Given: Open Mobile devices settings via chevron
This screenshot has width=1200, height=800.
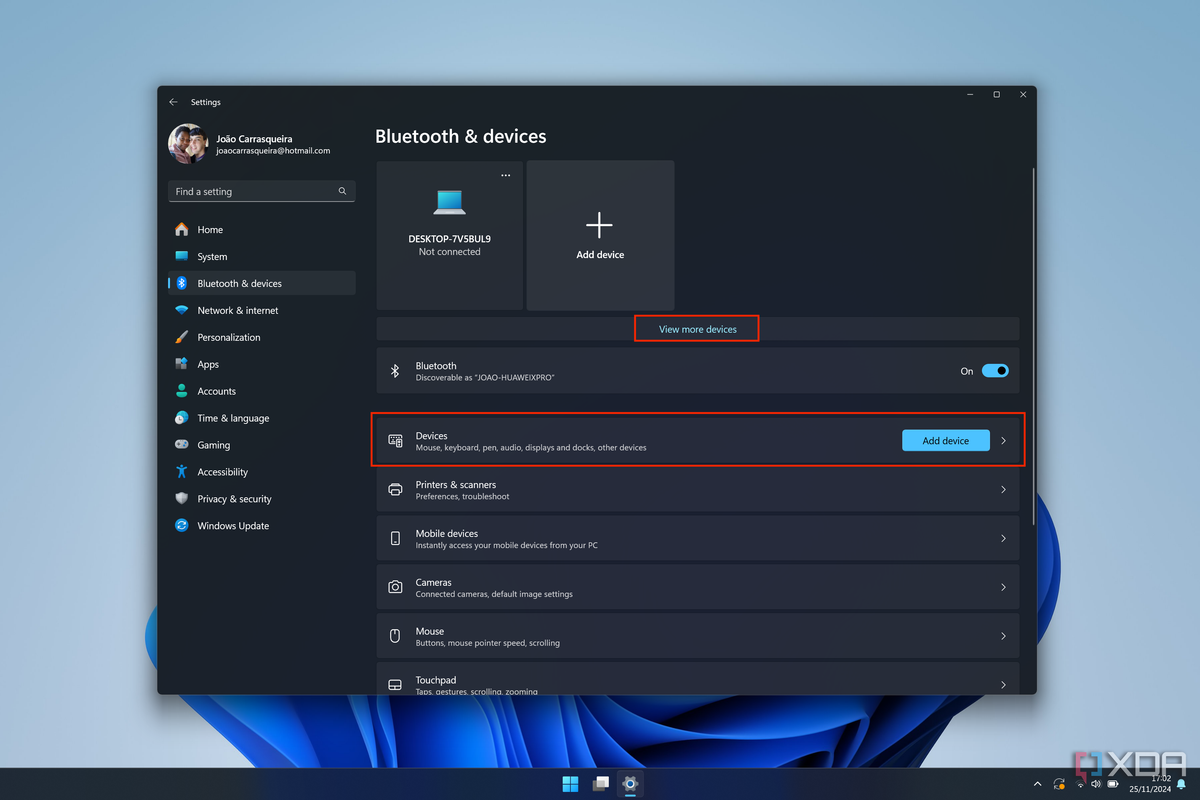Looking at the screenshot, I should coord(1003,538).
